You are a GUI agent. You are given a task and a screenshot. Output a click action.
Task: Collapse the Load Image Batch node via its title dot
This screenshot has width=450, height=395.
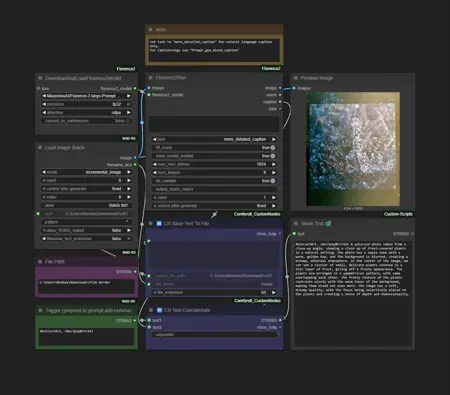(x=40, y=147)
